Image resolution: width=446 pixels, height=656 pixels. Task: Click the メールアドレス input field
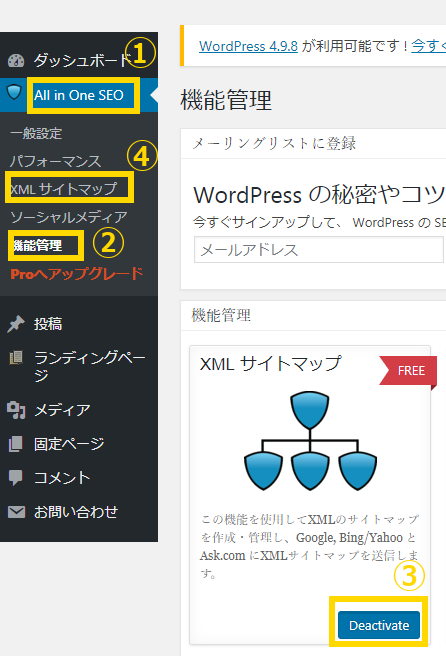319,250
